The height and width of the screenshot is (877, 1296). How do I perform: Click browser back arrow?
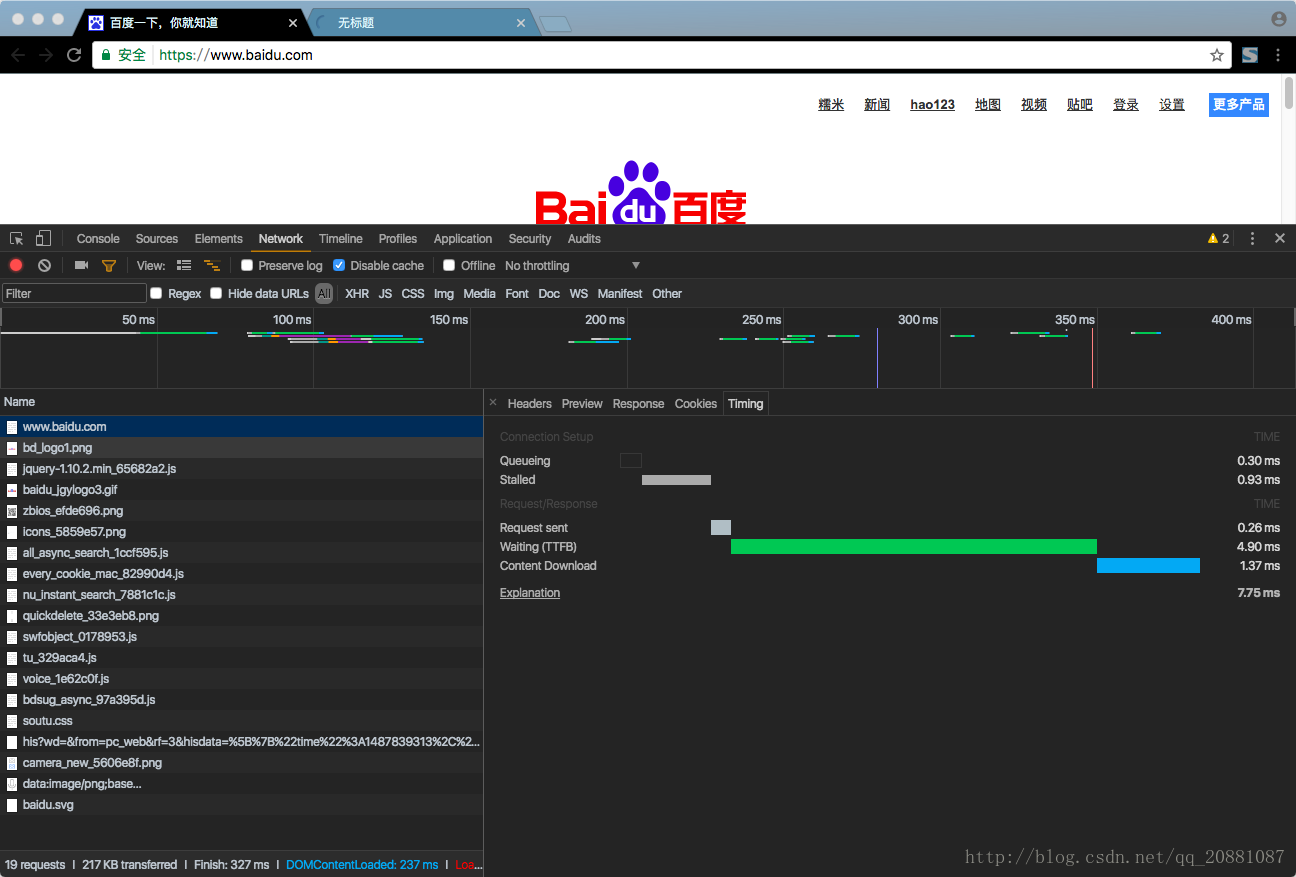pyautogui.click(x=17, y=55)
